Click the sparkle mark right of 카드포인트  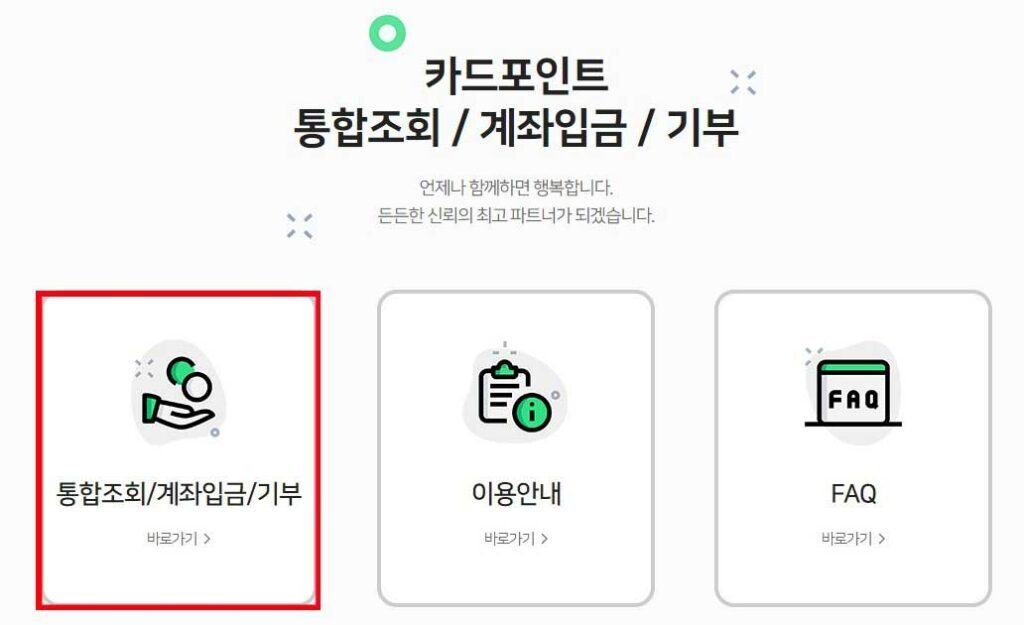743,82
